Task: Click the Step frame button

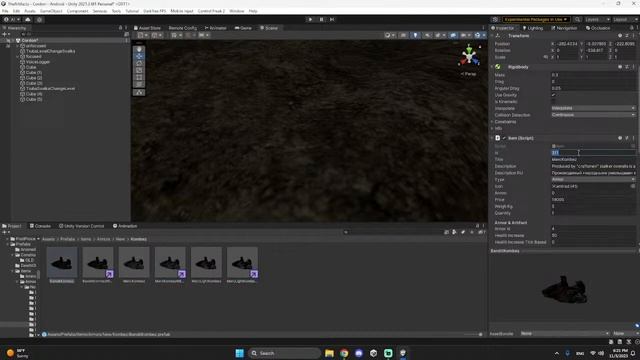Action: click(x=332, y=19)
